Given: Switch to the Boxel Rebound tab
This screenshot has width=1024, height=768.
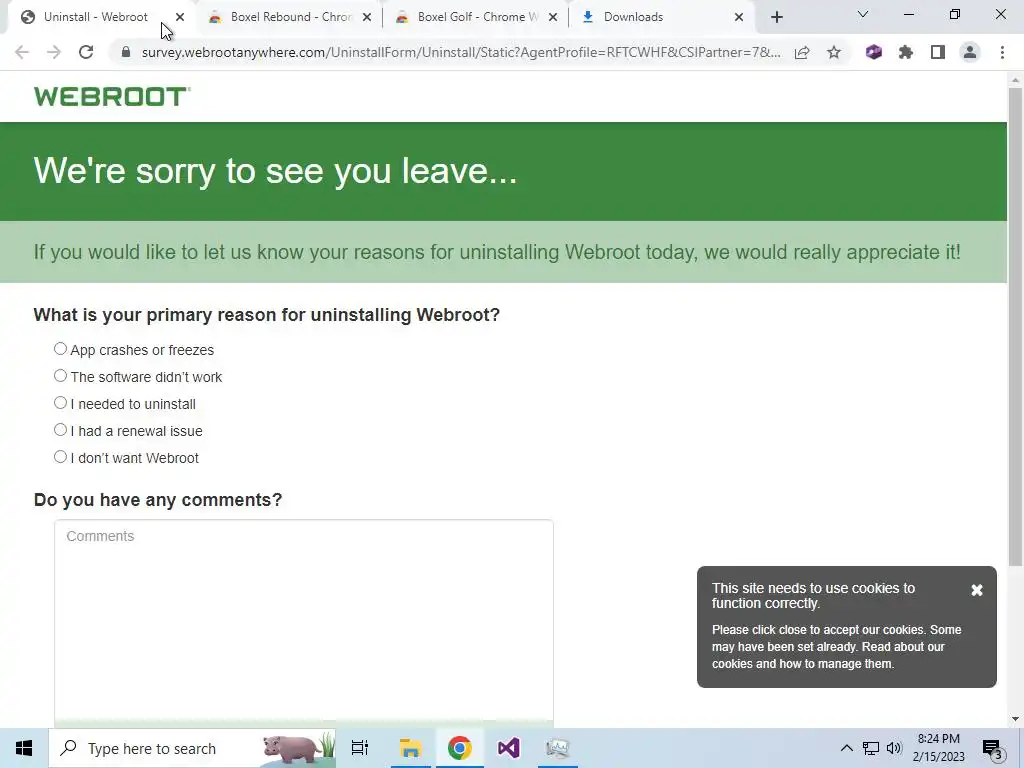Looking at the screenshot, I should point(290,17).
